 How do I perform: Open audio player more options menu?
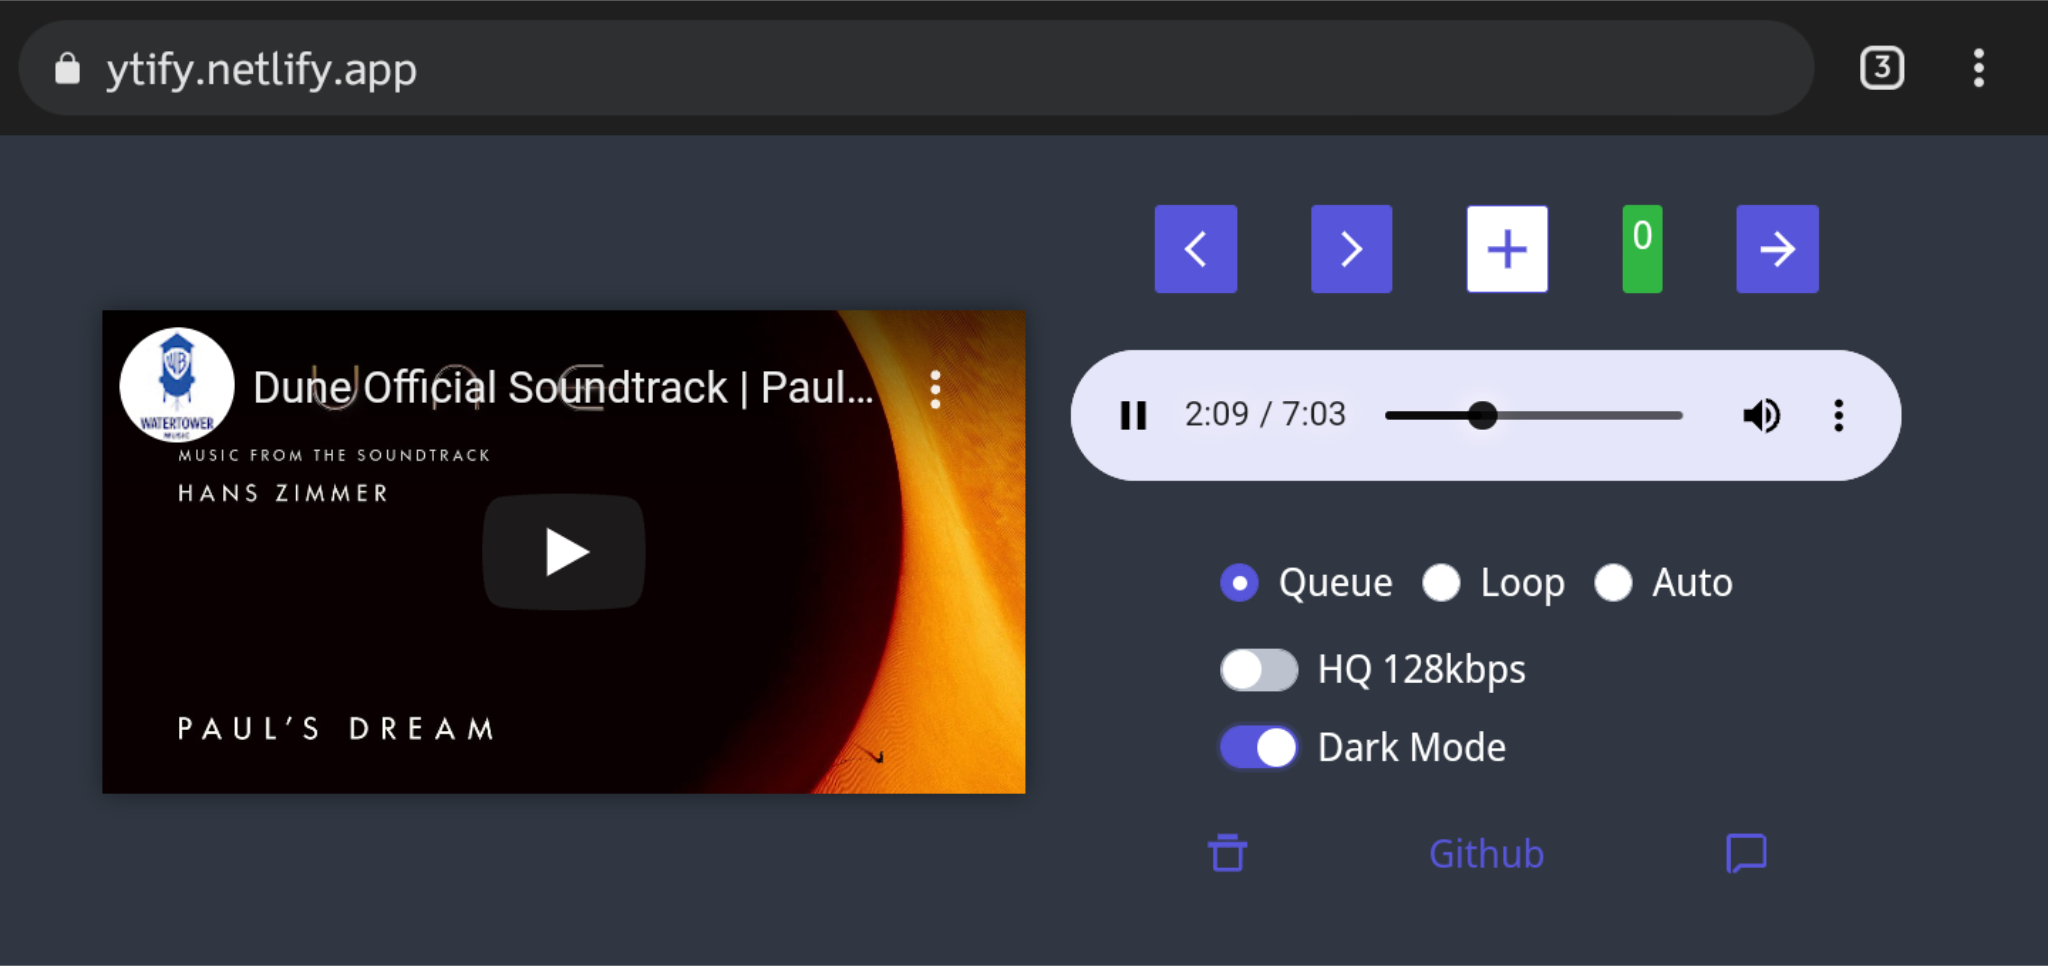click(x=1838, y=415)
